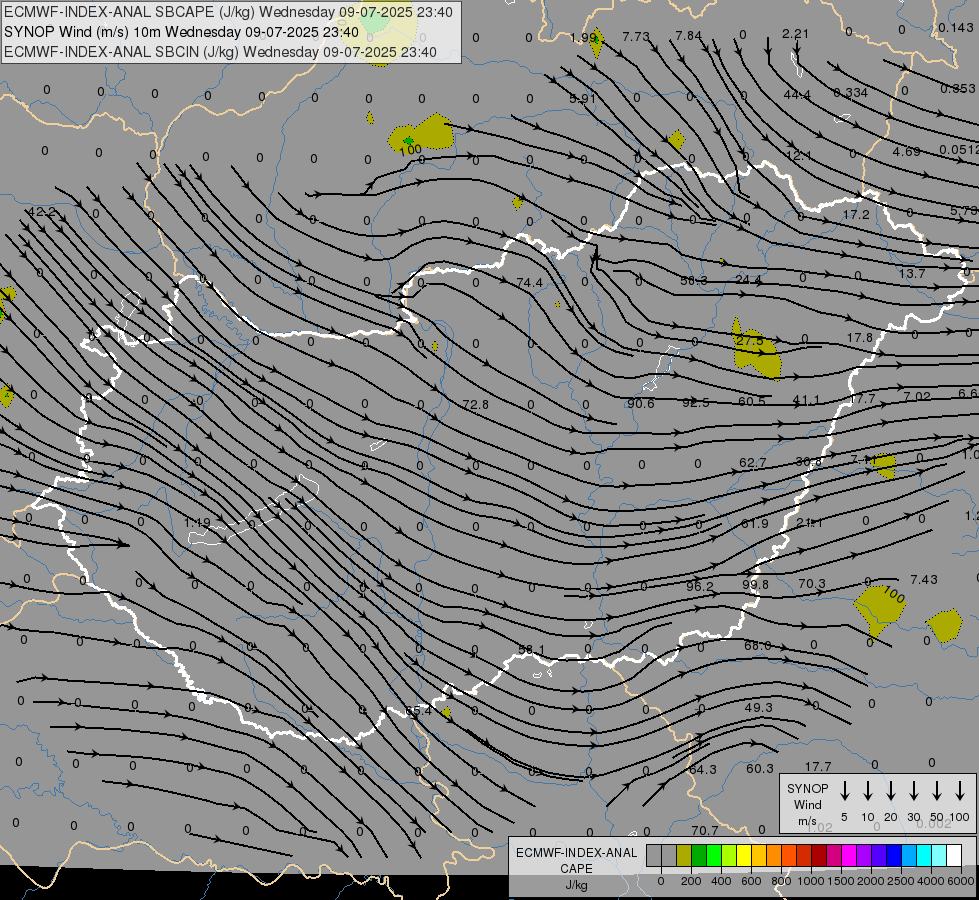Click the 72.8 CAPE value on map
The image size is (979, 900).
tap(476, 405)
